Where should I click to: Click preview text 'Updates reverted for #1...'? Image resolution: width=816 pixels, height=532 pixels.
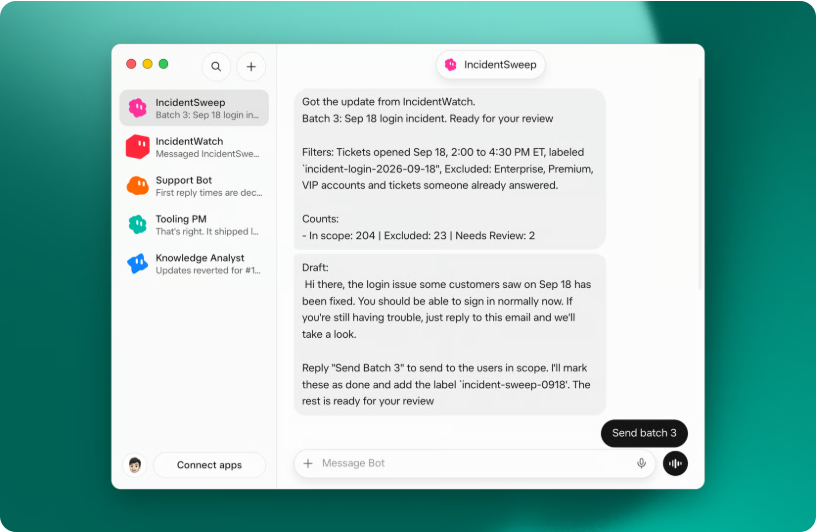(208, 270)
